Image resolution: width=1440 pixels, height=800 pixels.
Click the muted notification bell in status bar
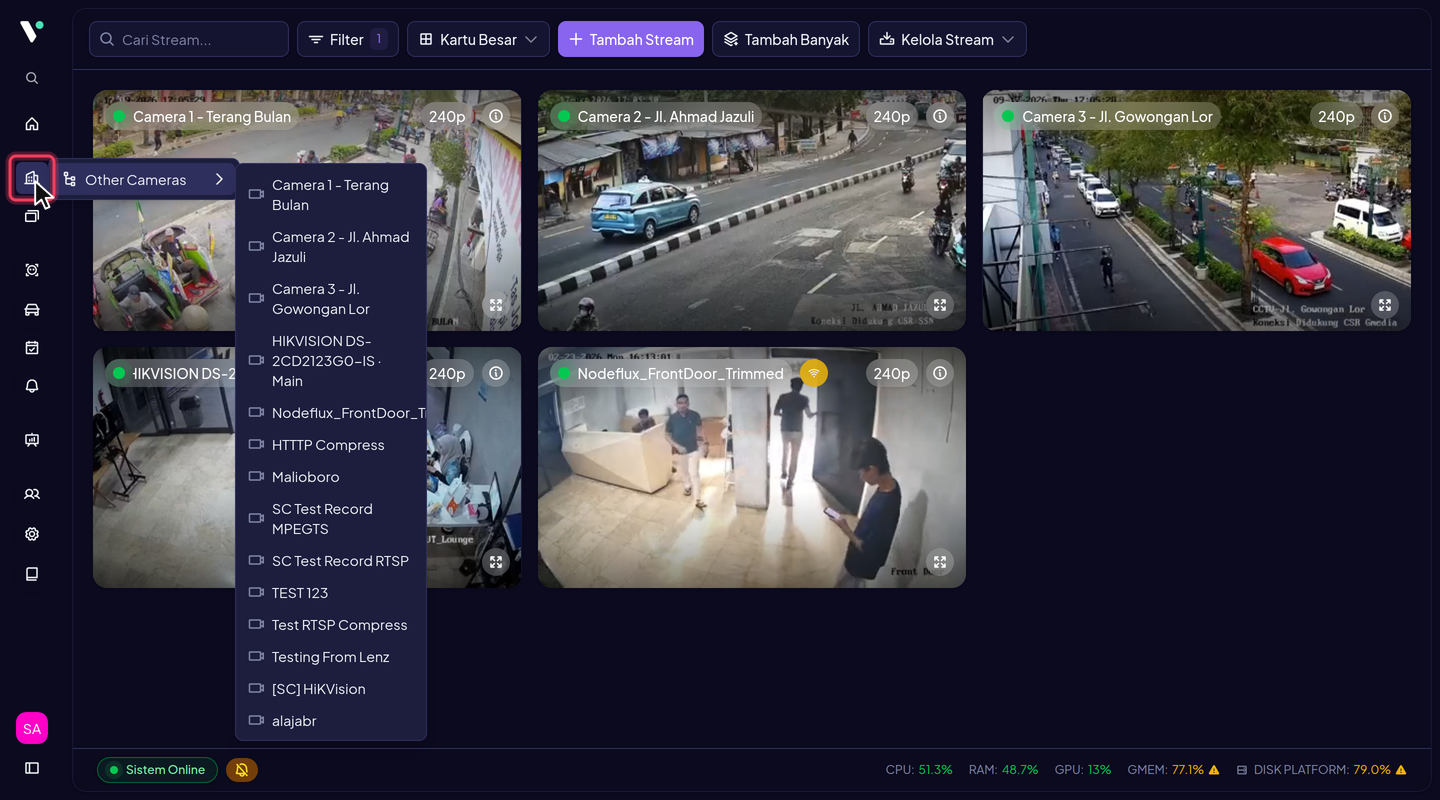242,770
